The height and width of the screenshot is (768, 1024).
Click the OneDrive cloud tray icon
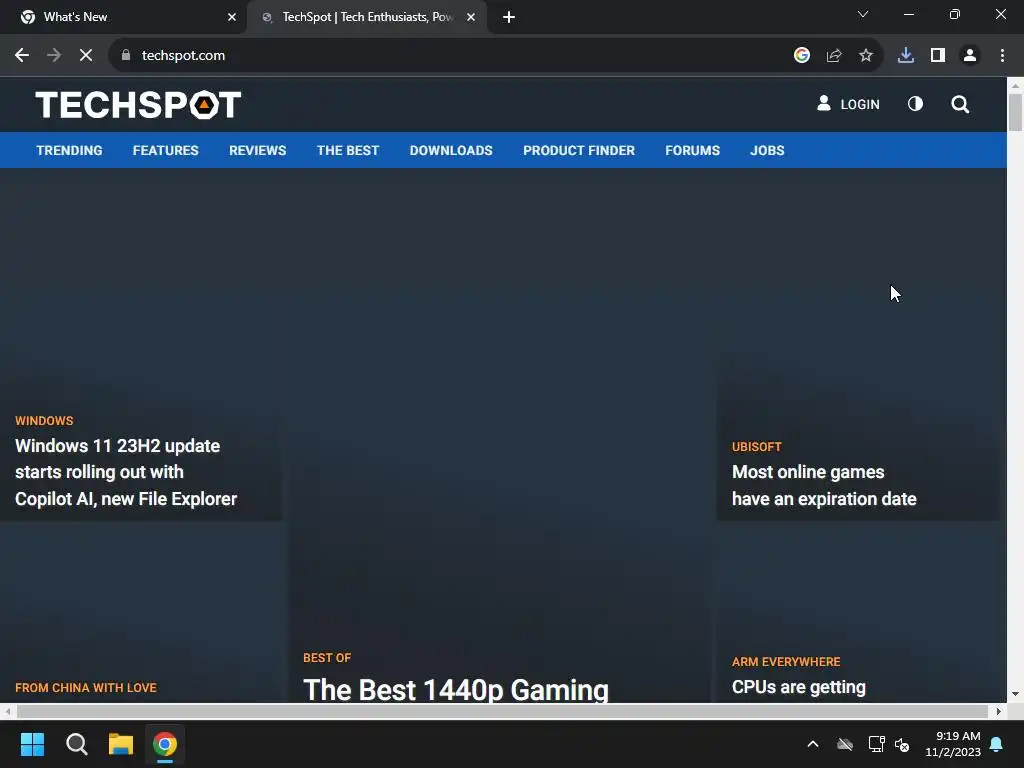(x=844, y=744)
